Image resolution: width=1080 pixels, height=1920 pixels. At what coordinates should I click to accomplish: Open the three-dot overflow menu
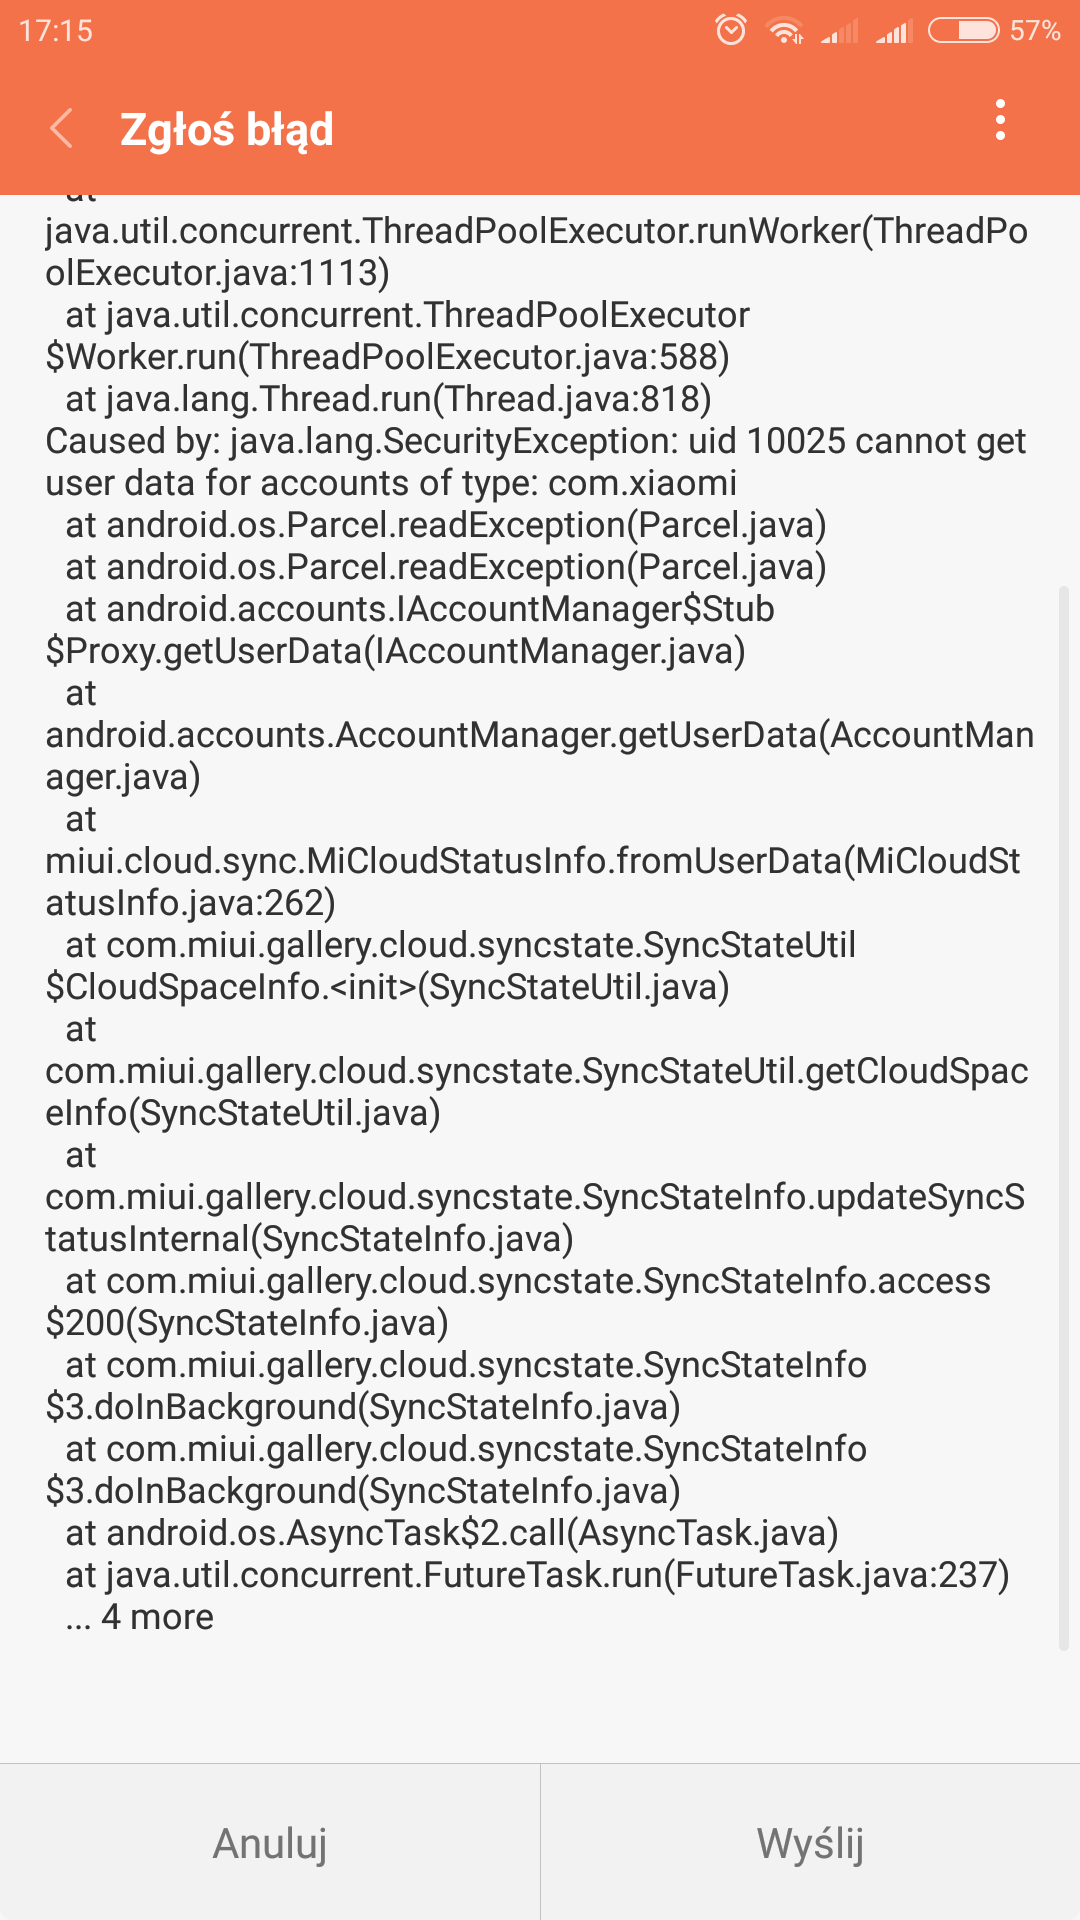click(1000, 121)
